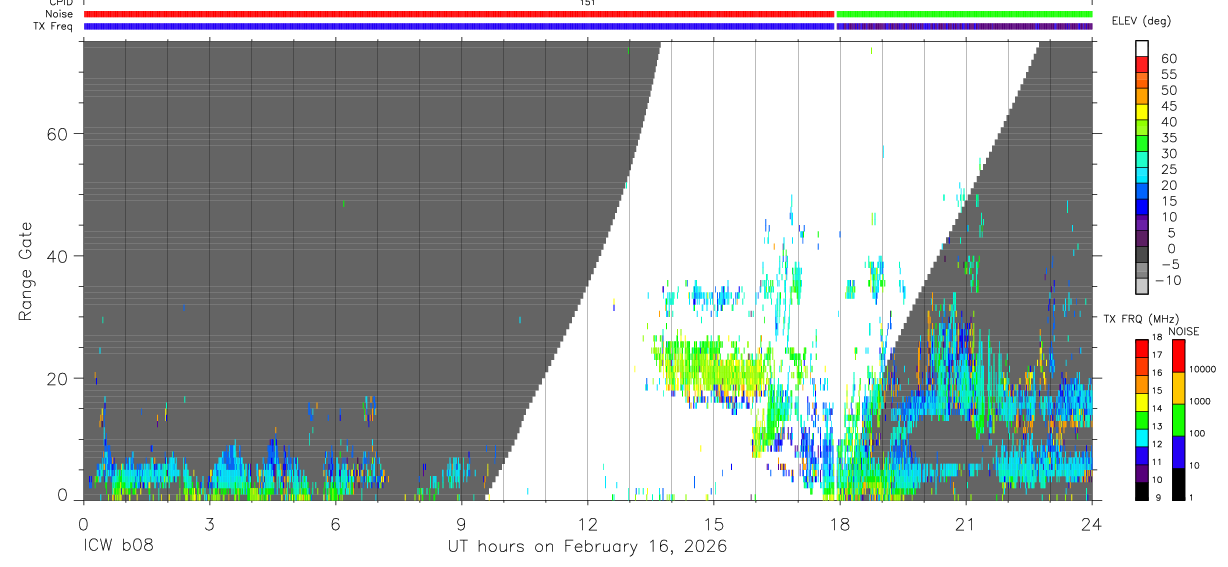Click the red top block of TX FRQ color bar
The width and height of the screenshot is (1228, 567).
pos(1142,348)
